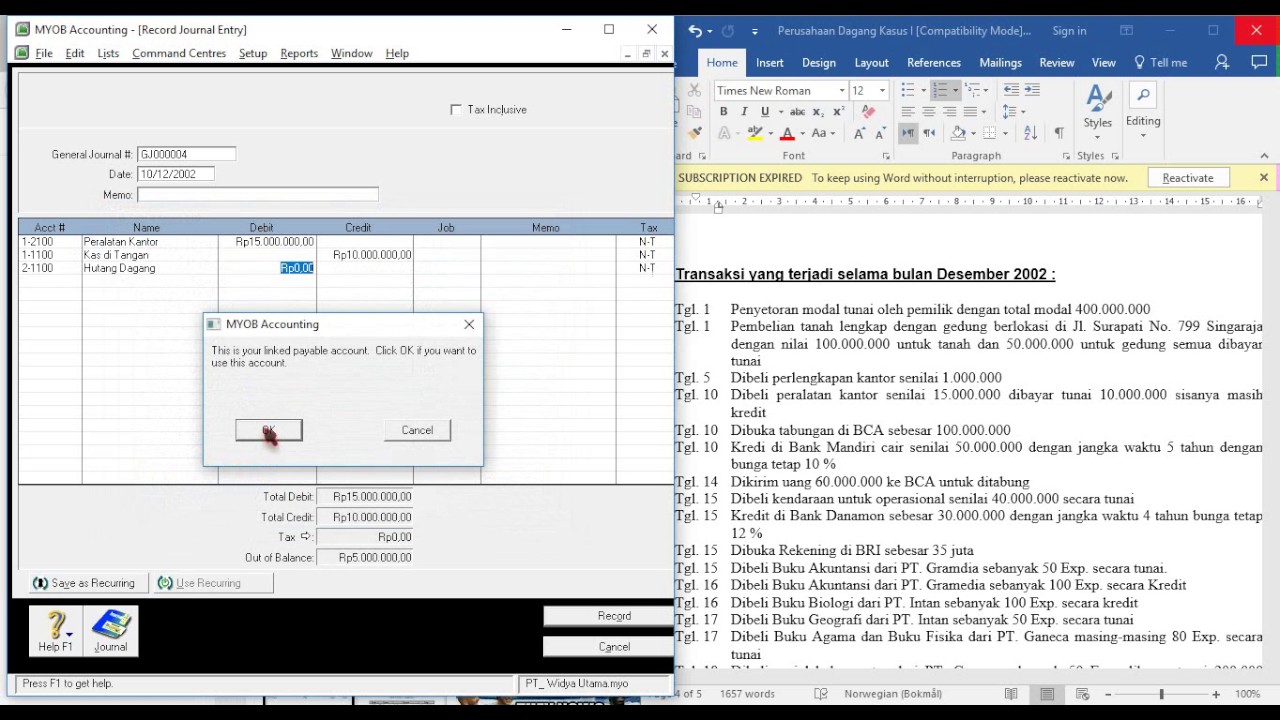Open MYOB Reports menu

pyautogui.click(x=299, y=53)
